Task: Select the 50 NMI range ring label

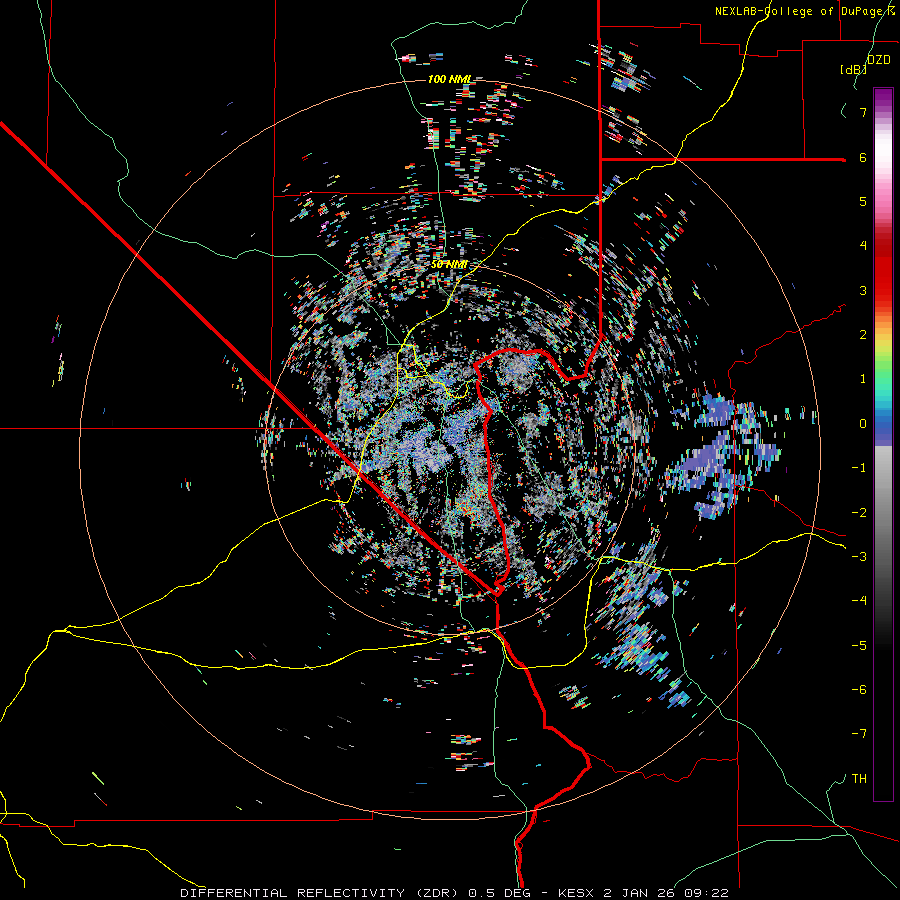Action: coord(449,264)
